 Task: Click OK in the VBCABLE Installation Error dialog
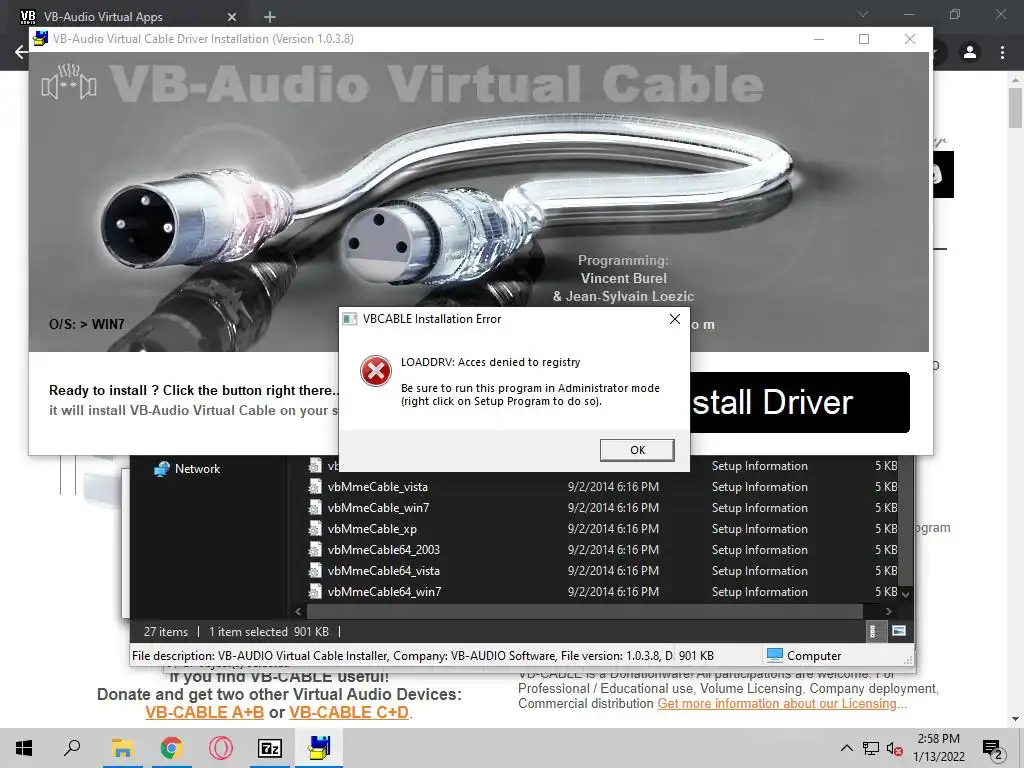(637, 450)
